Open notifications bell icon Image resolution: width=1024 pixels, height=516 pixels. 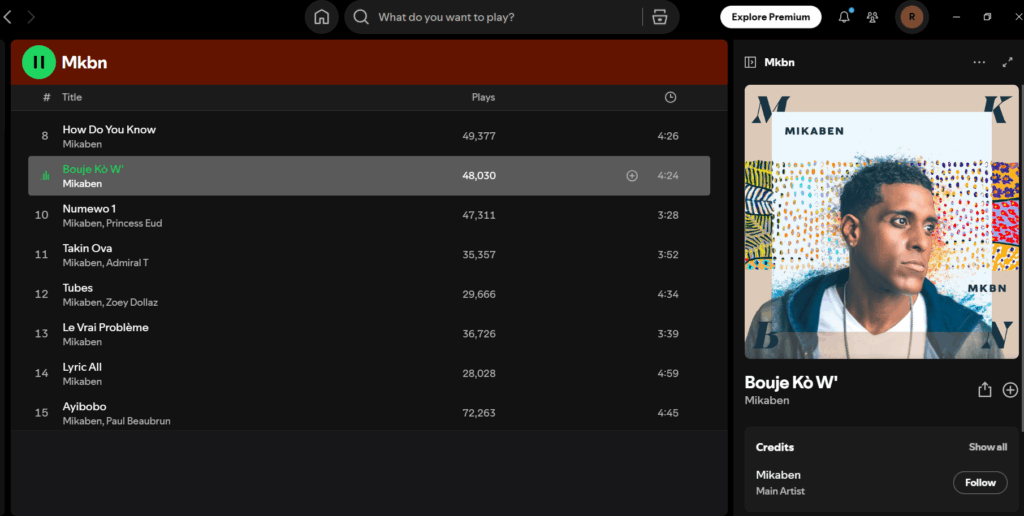(844, 17)
